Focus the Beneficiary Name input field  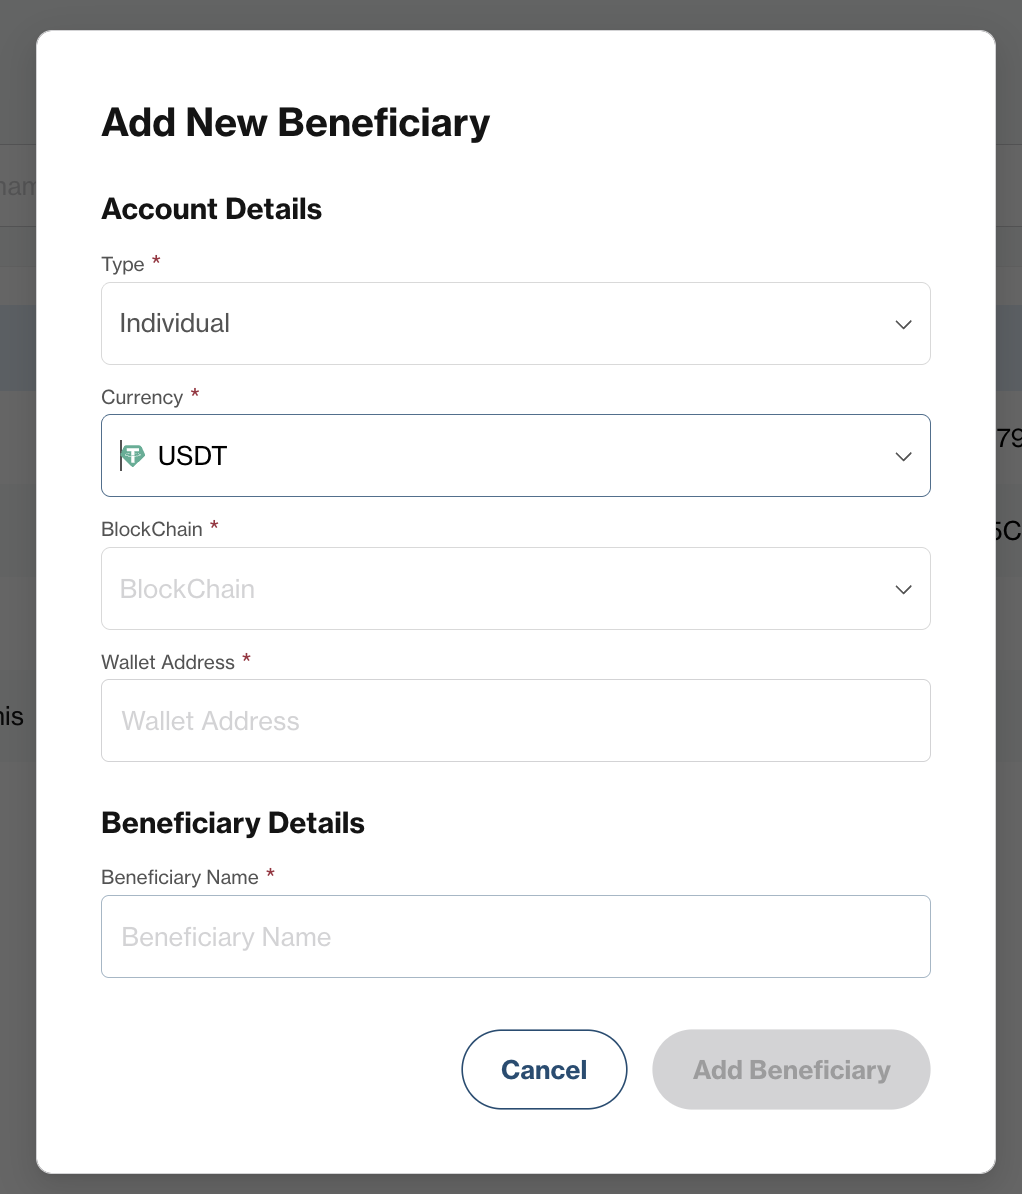coord(516,937)
